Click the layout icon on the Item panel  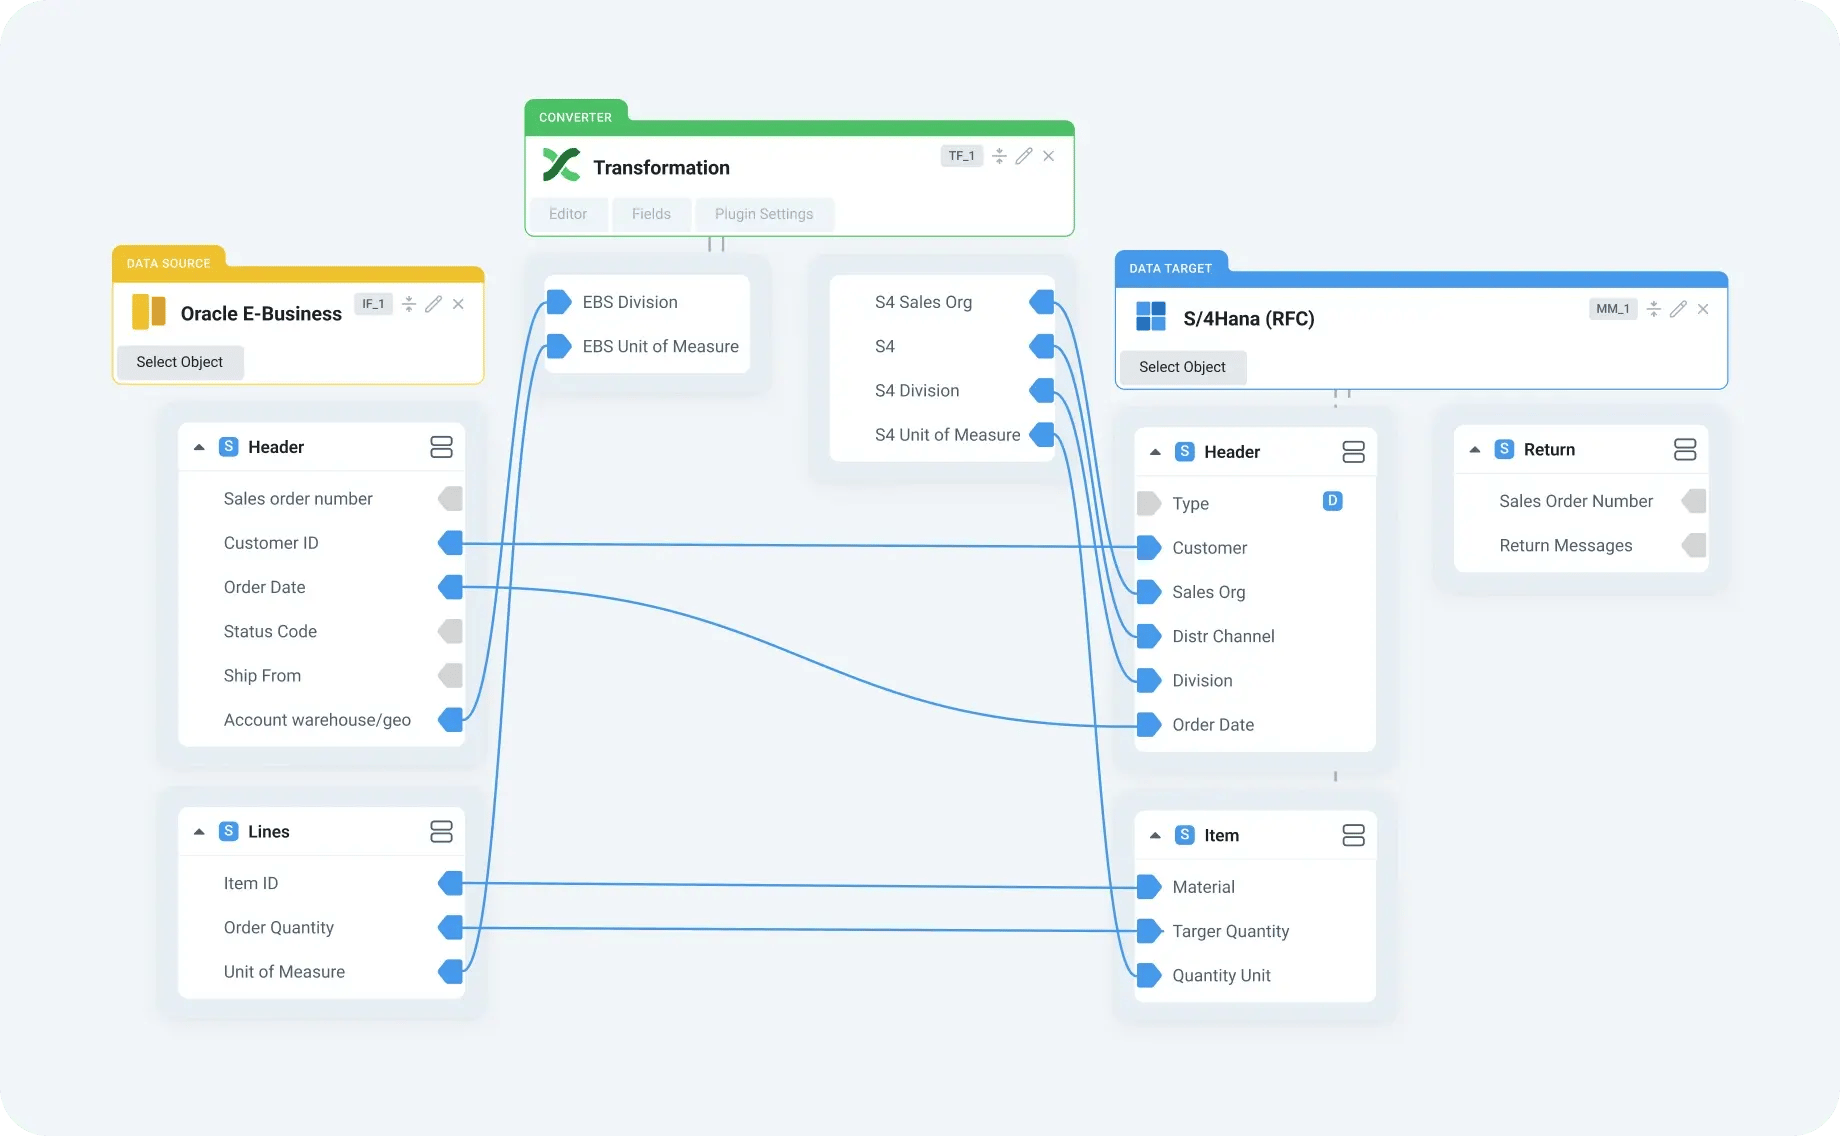(x=1353, y=836)
